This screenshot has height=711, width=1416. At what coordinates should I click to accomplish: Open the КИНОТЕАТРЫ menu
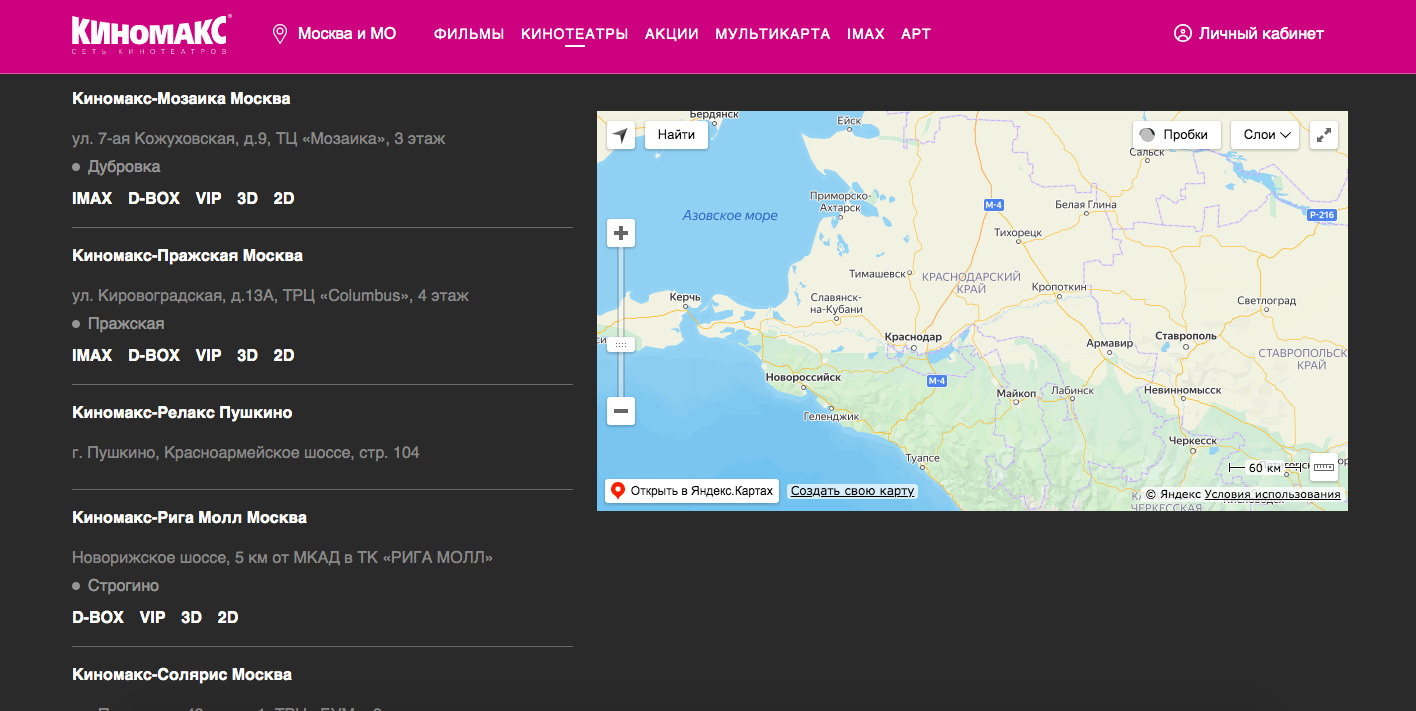pos(574,34)
